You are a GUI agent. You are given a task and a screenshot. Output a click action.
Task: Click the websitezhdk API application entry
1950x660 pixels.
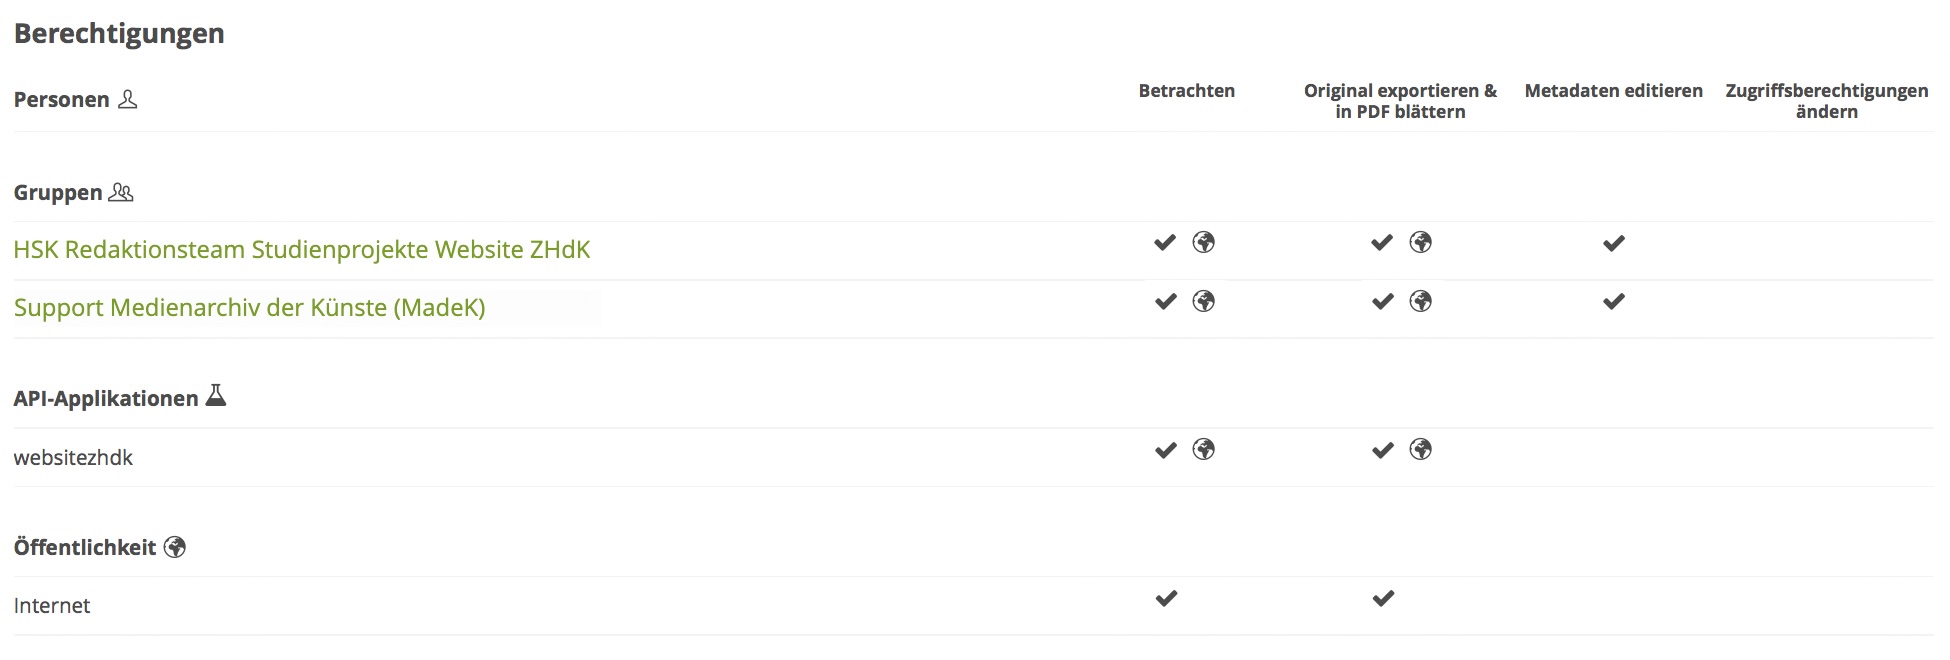73,458
